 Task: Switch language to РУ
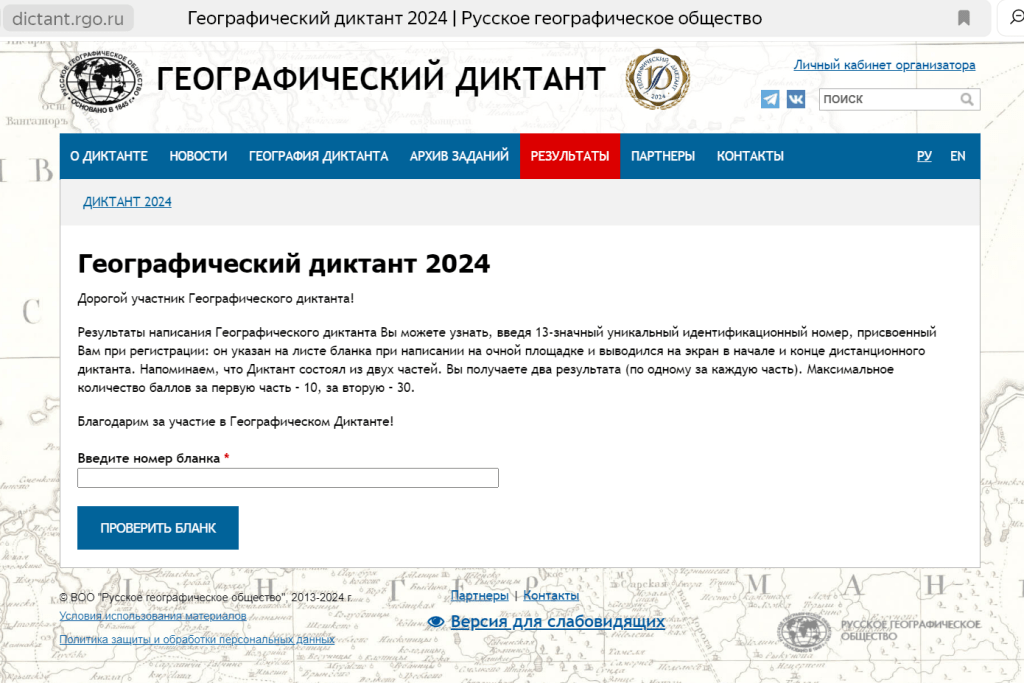click(x=924, y=156)
